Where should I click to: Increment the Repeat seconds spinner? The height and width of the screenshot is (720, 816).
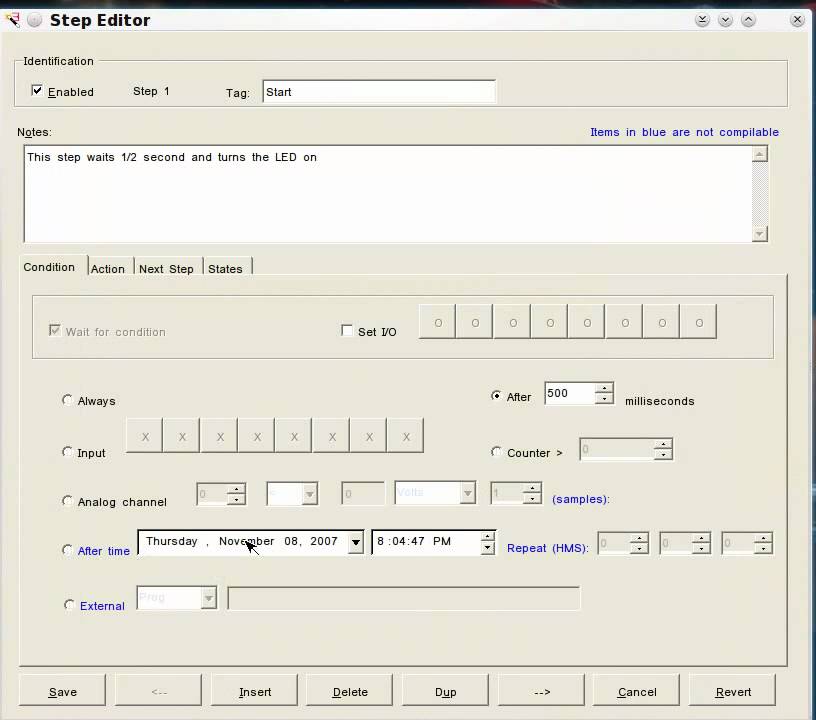762,538
